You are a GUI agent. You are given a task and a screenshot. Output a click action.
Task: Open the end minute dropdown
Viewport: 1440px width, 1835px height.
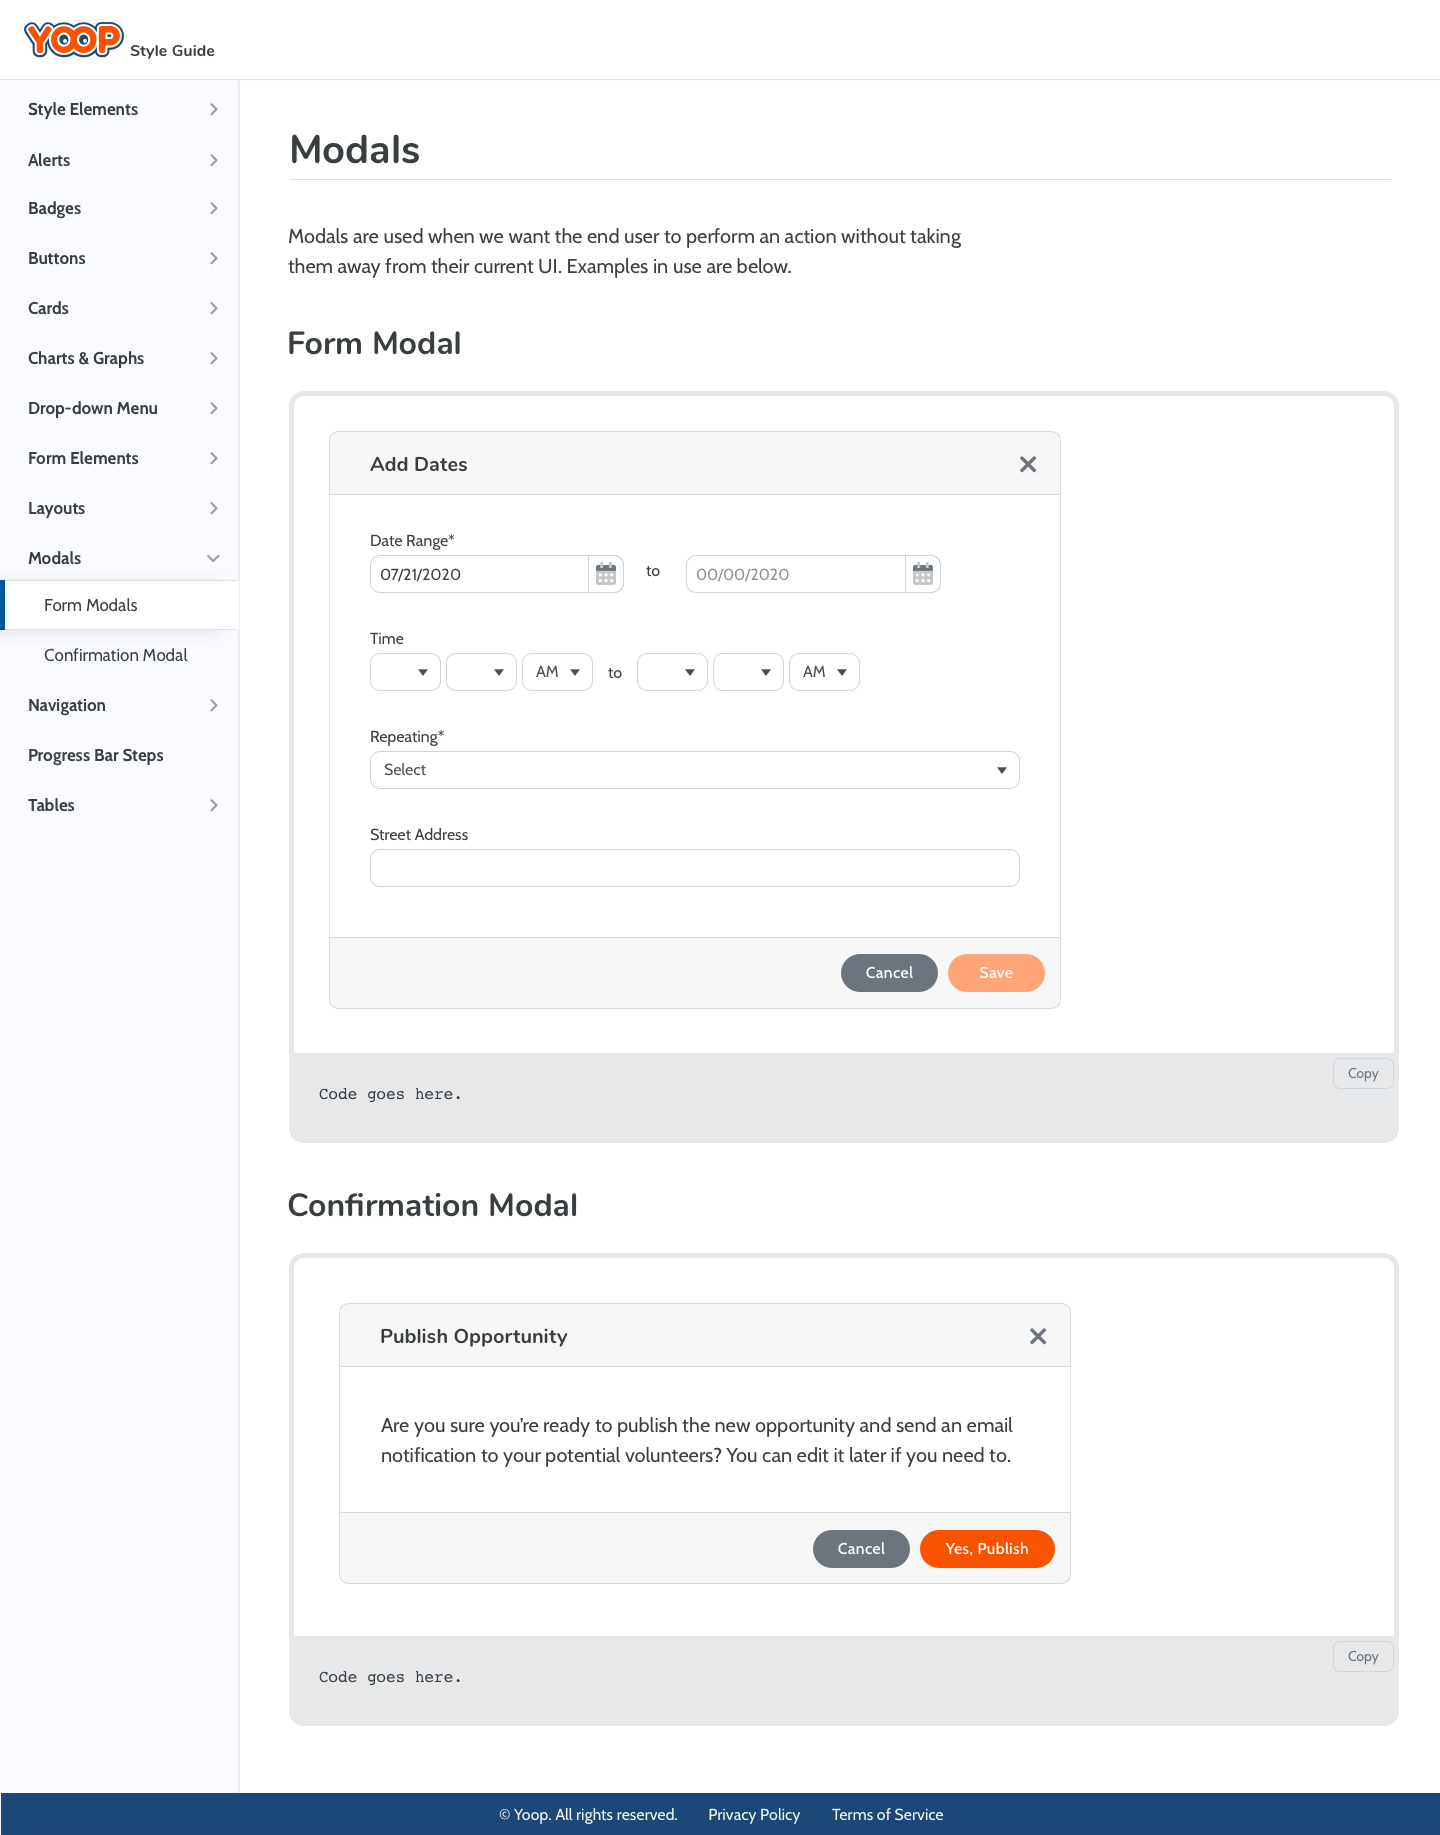(748, 672)
